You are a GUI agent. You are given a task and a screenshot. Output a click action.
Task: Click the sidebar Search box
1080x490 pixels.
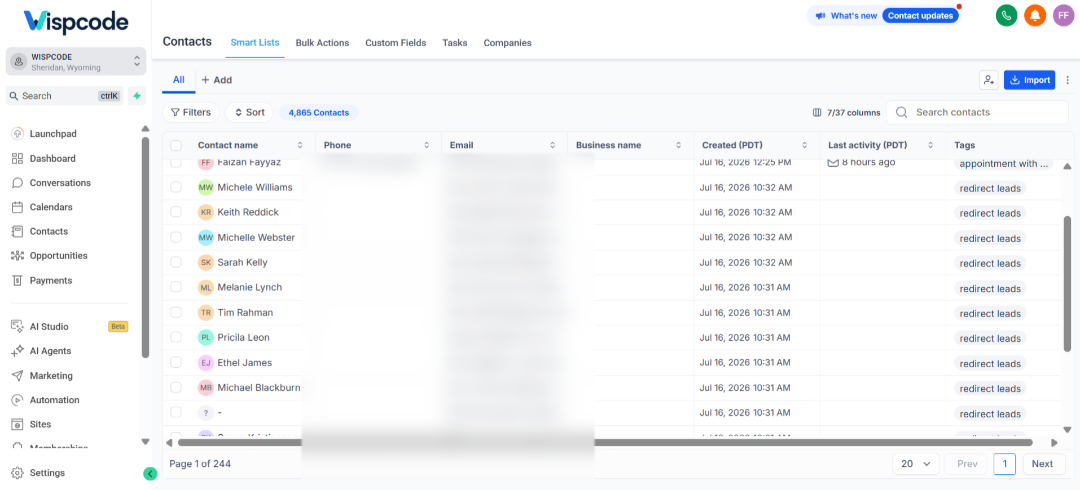coord(65,96)
